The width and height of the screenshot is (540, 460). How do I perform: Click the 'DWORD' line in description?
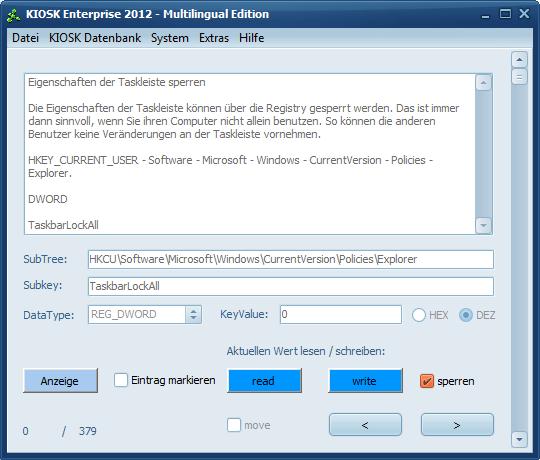pyautogui.click(x=48, y=199)
